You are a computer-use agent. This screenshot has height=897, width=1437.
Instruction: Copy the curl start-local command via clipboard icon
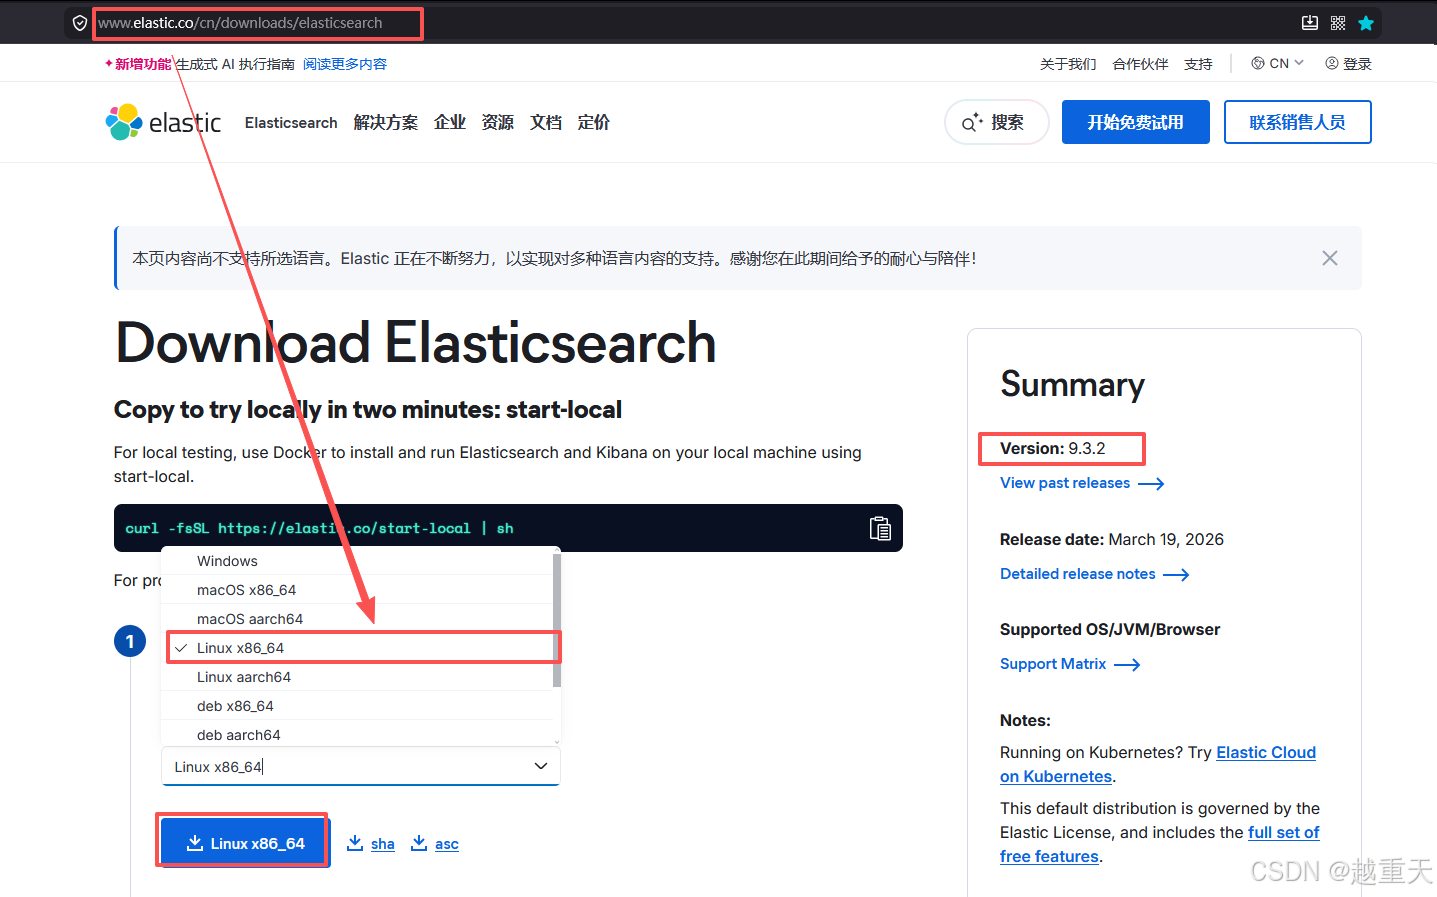(880, 528)
